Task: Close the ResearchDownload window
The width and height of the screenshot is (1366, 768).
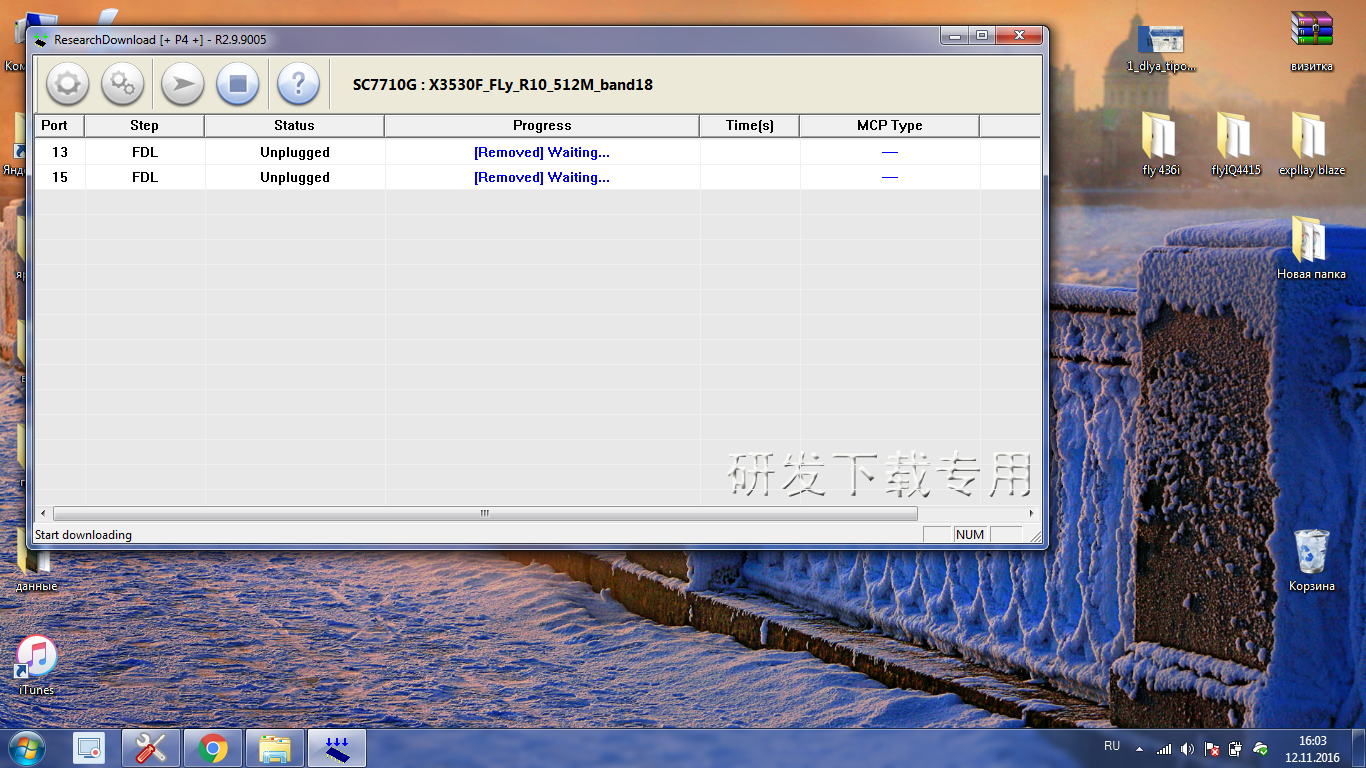Action: pos(1019,36)
